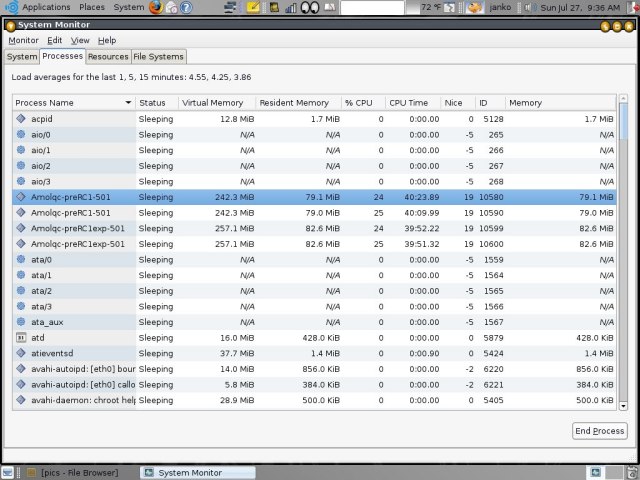
Task: Click the atieventsd process icon
Action: coord(21,353)
